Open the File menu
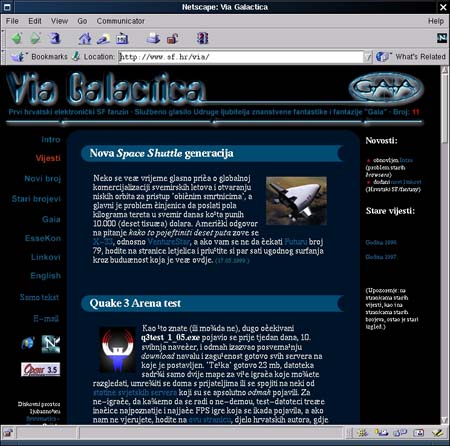The image size is (450, 446). (12, 21)
